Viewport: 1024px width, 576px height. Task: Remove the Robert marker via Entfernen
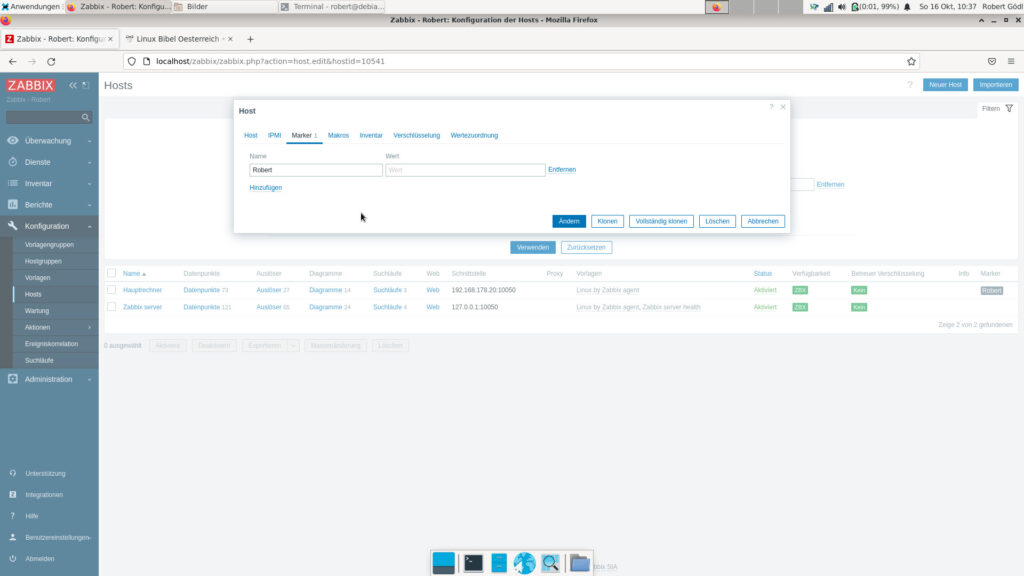point(562,170)
